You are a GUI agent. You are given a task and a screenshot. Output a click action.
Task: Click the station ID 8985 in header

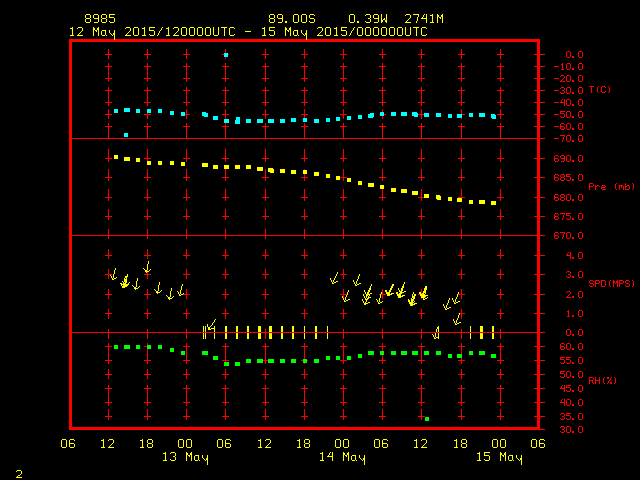[100, 19]
